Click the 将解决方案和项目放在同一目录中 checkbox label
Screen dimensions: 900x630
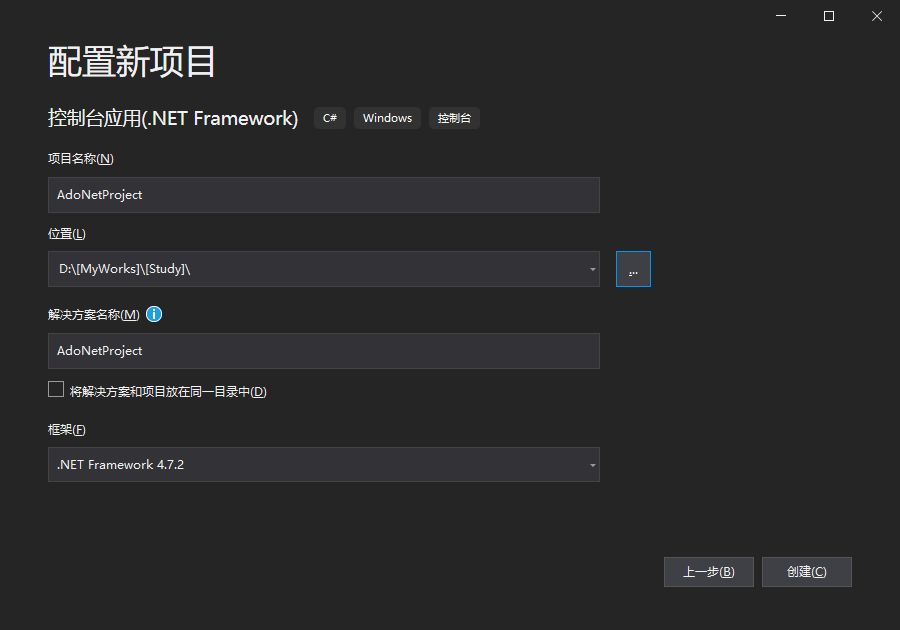(168, 392)
